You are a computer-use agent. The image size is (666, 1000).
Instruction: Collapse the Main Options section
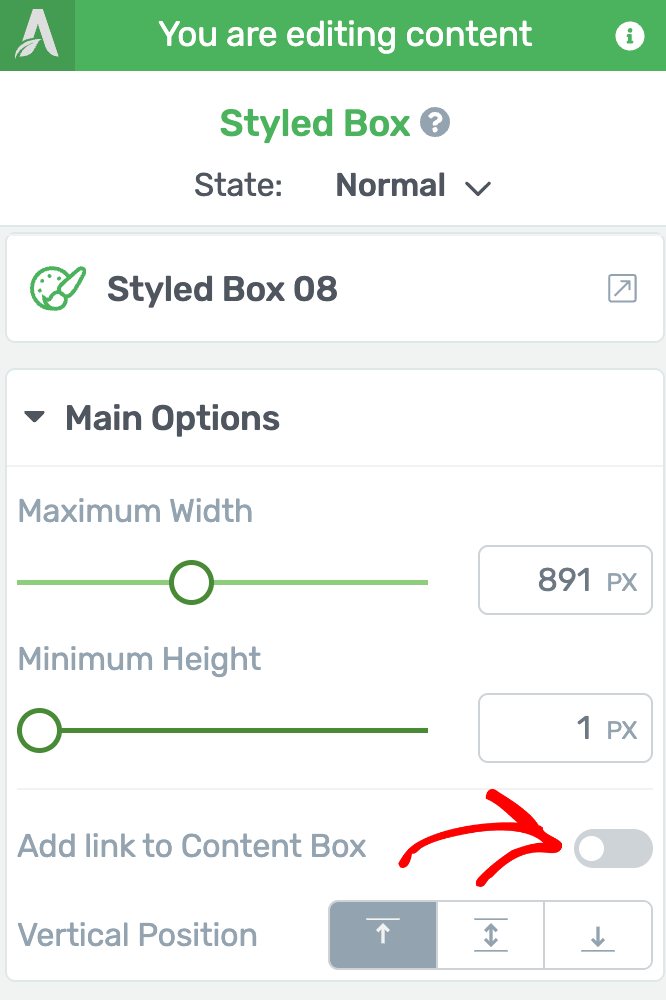click(x=34, y=417)
